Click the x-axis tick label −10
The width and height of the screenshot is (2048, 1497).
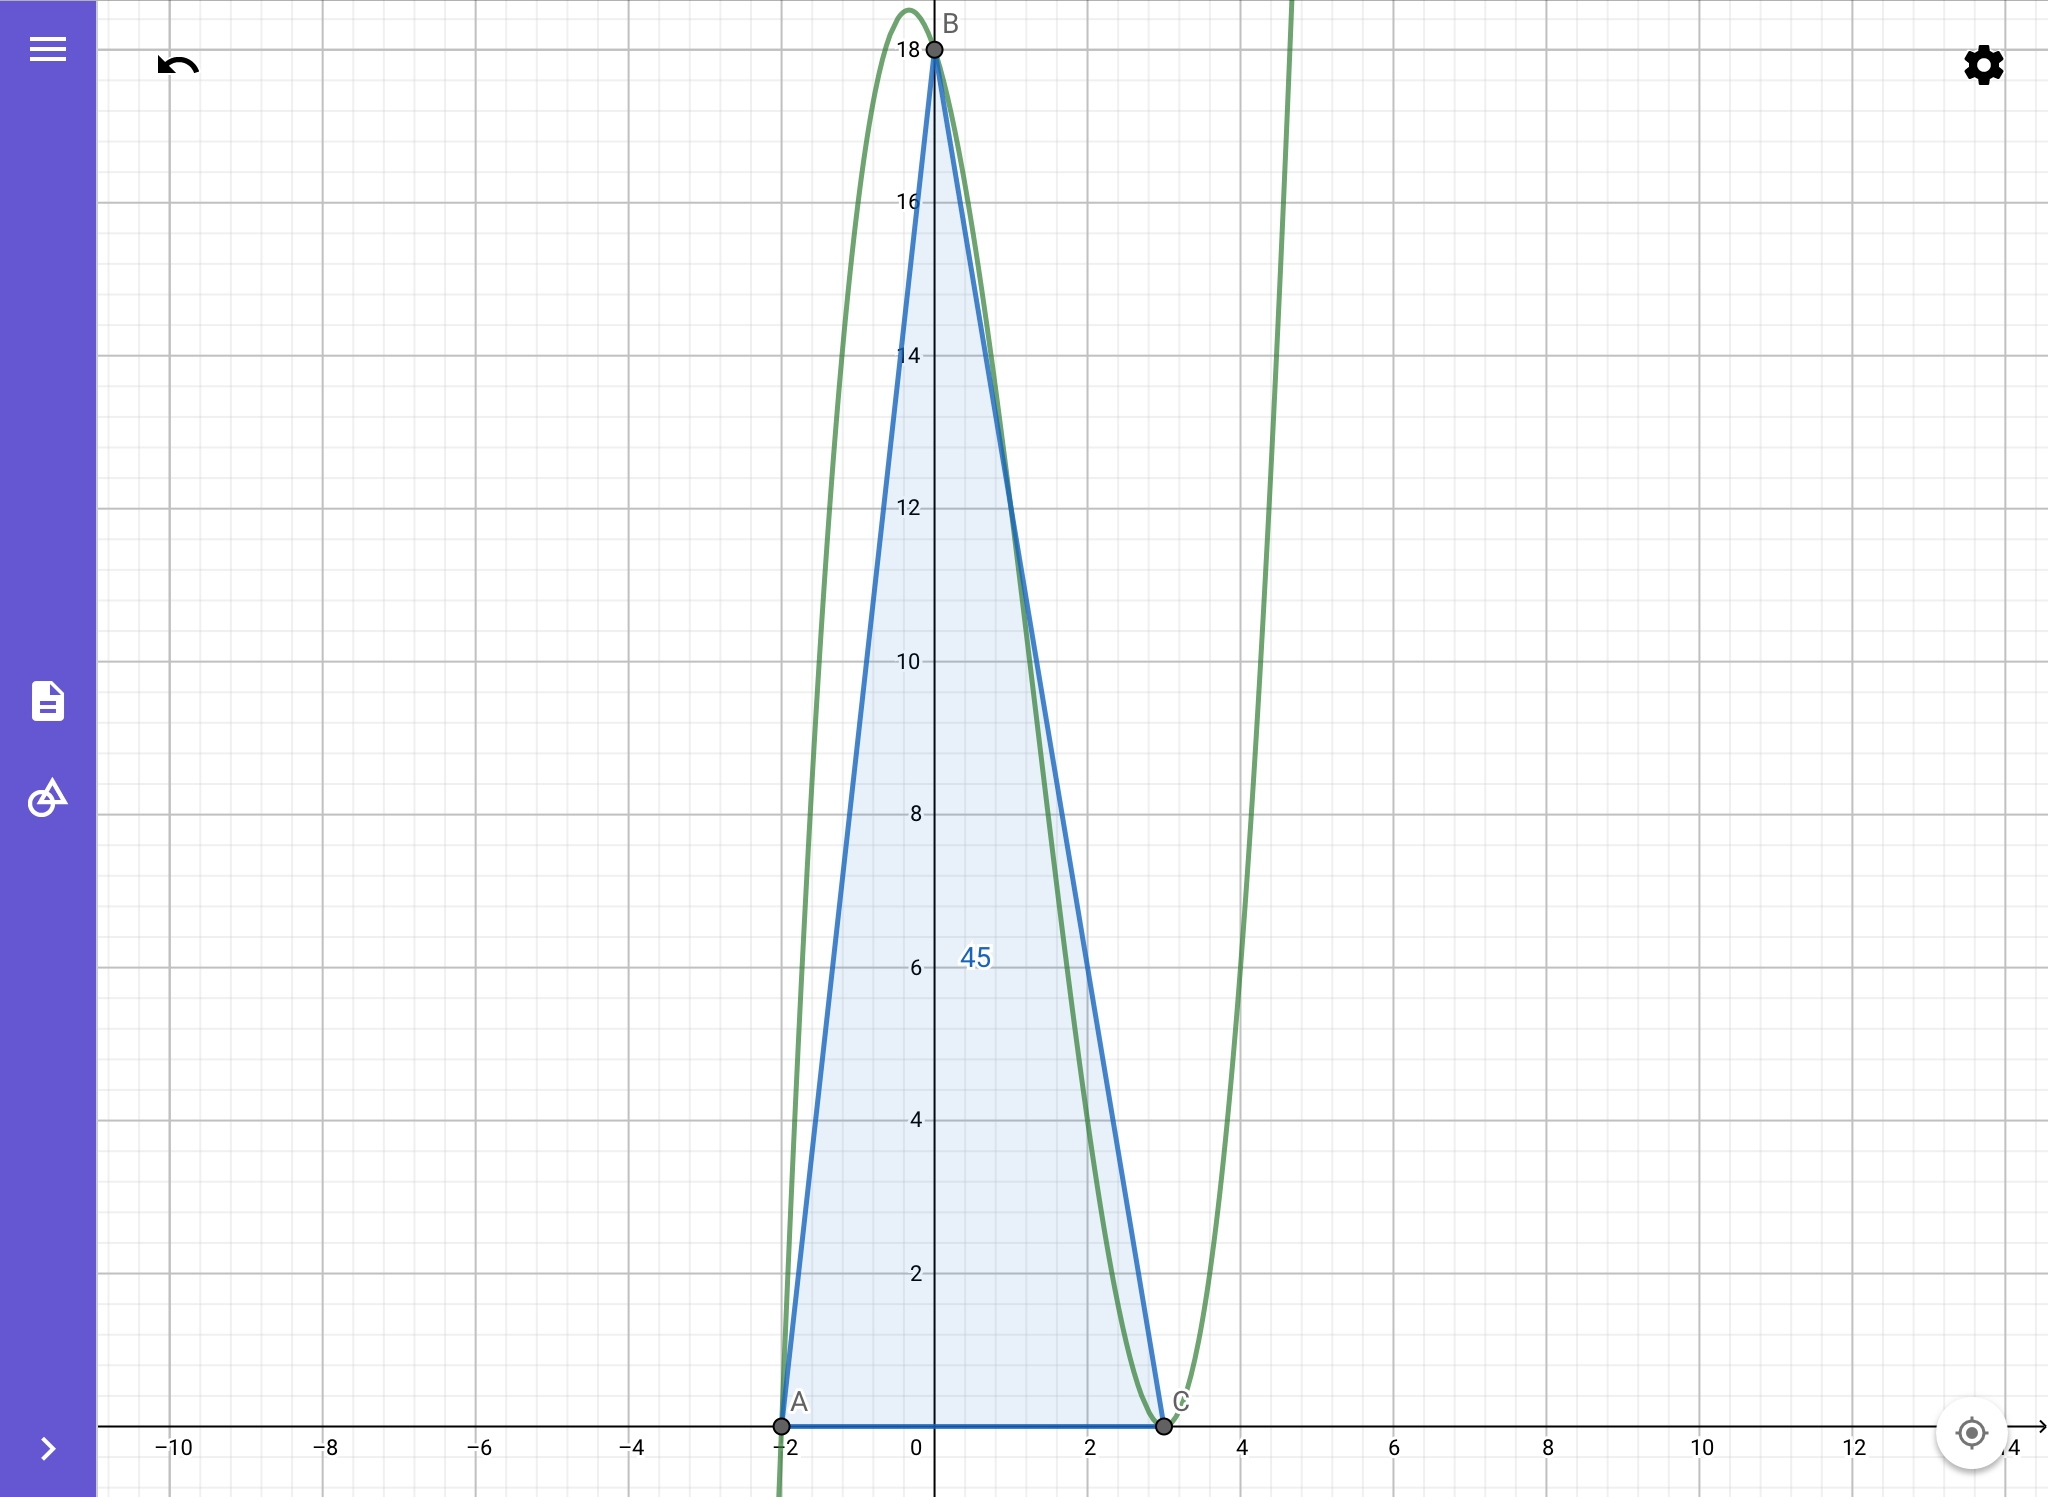click(173, 1448)
